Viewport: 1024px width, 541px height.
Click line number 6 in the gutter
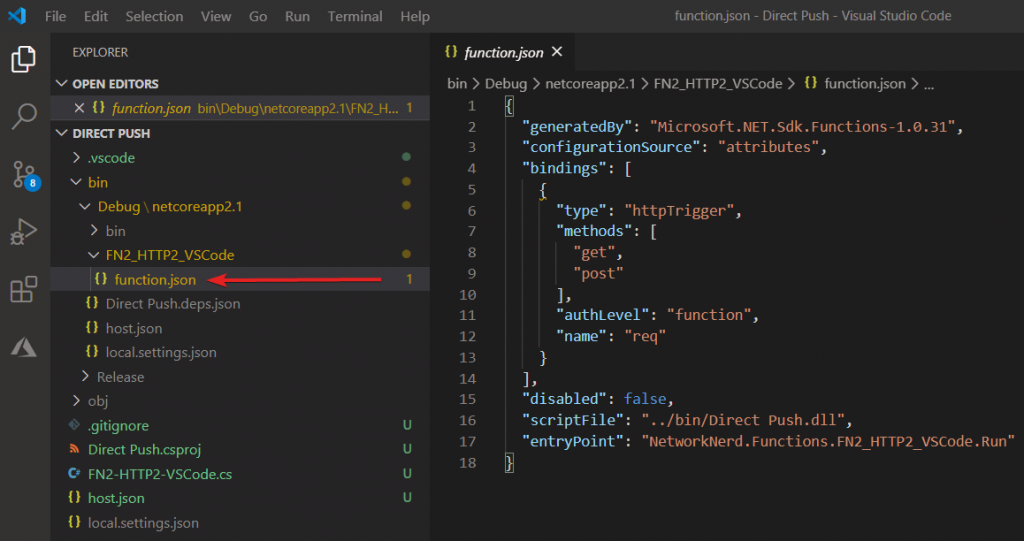tap(472, 210)
